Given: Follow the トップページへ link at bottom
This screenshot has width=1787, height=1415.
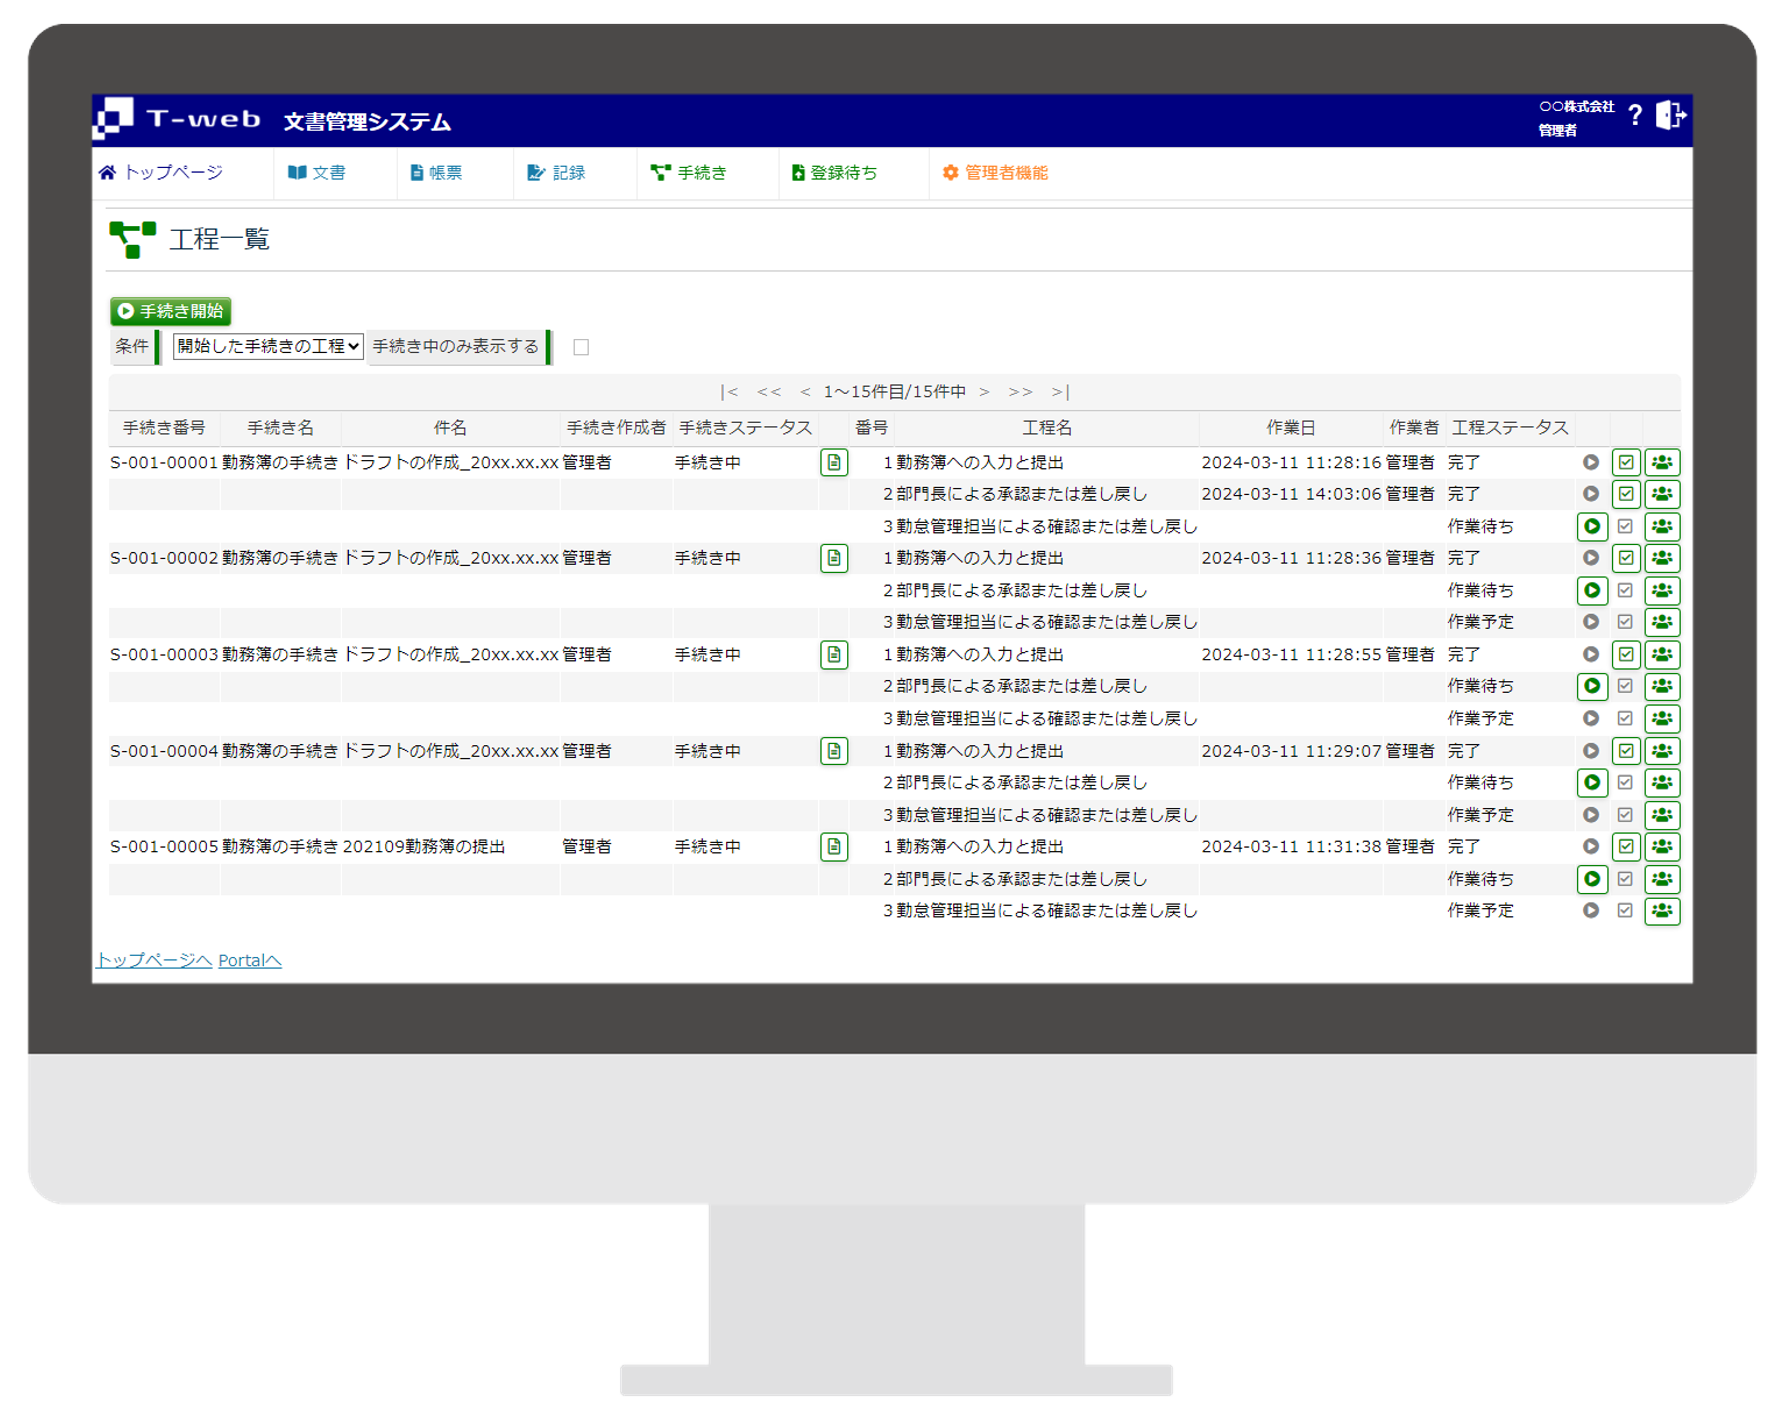Looking at the screenshot, I should [153, 960].
